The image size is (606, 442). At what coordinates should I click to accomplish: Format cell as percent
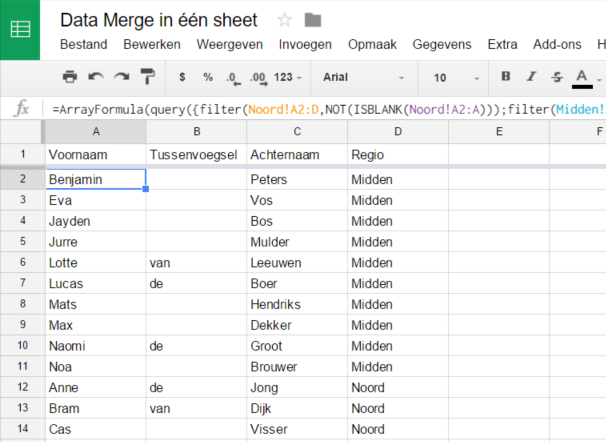208,77
